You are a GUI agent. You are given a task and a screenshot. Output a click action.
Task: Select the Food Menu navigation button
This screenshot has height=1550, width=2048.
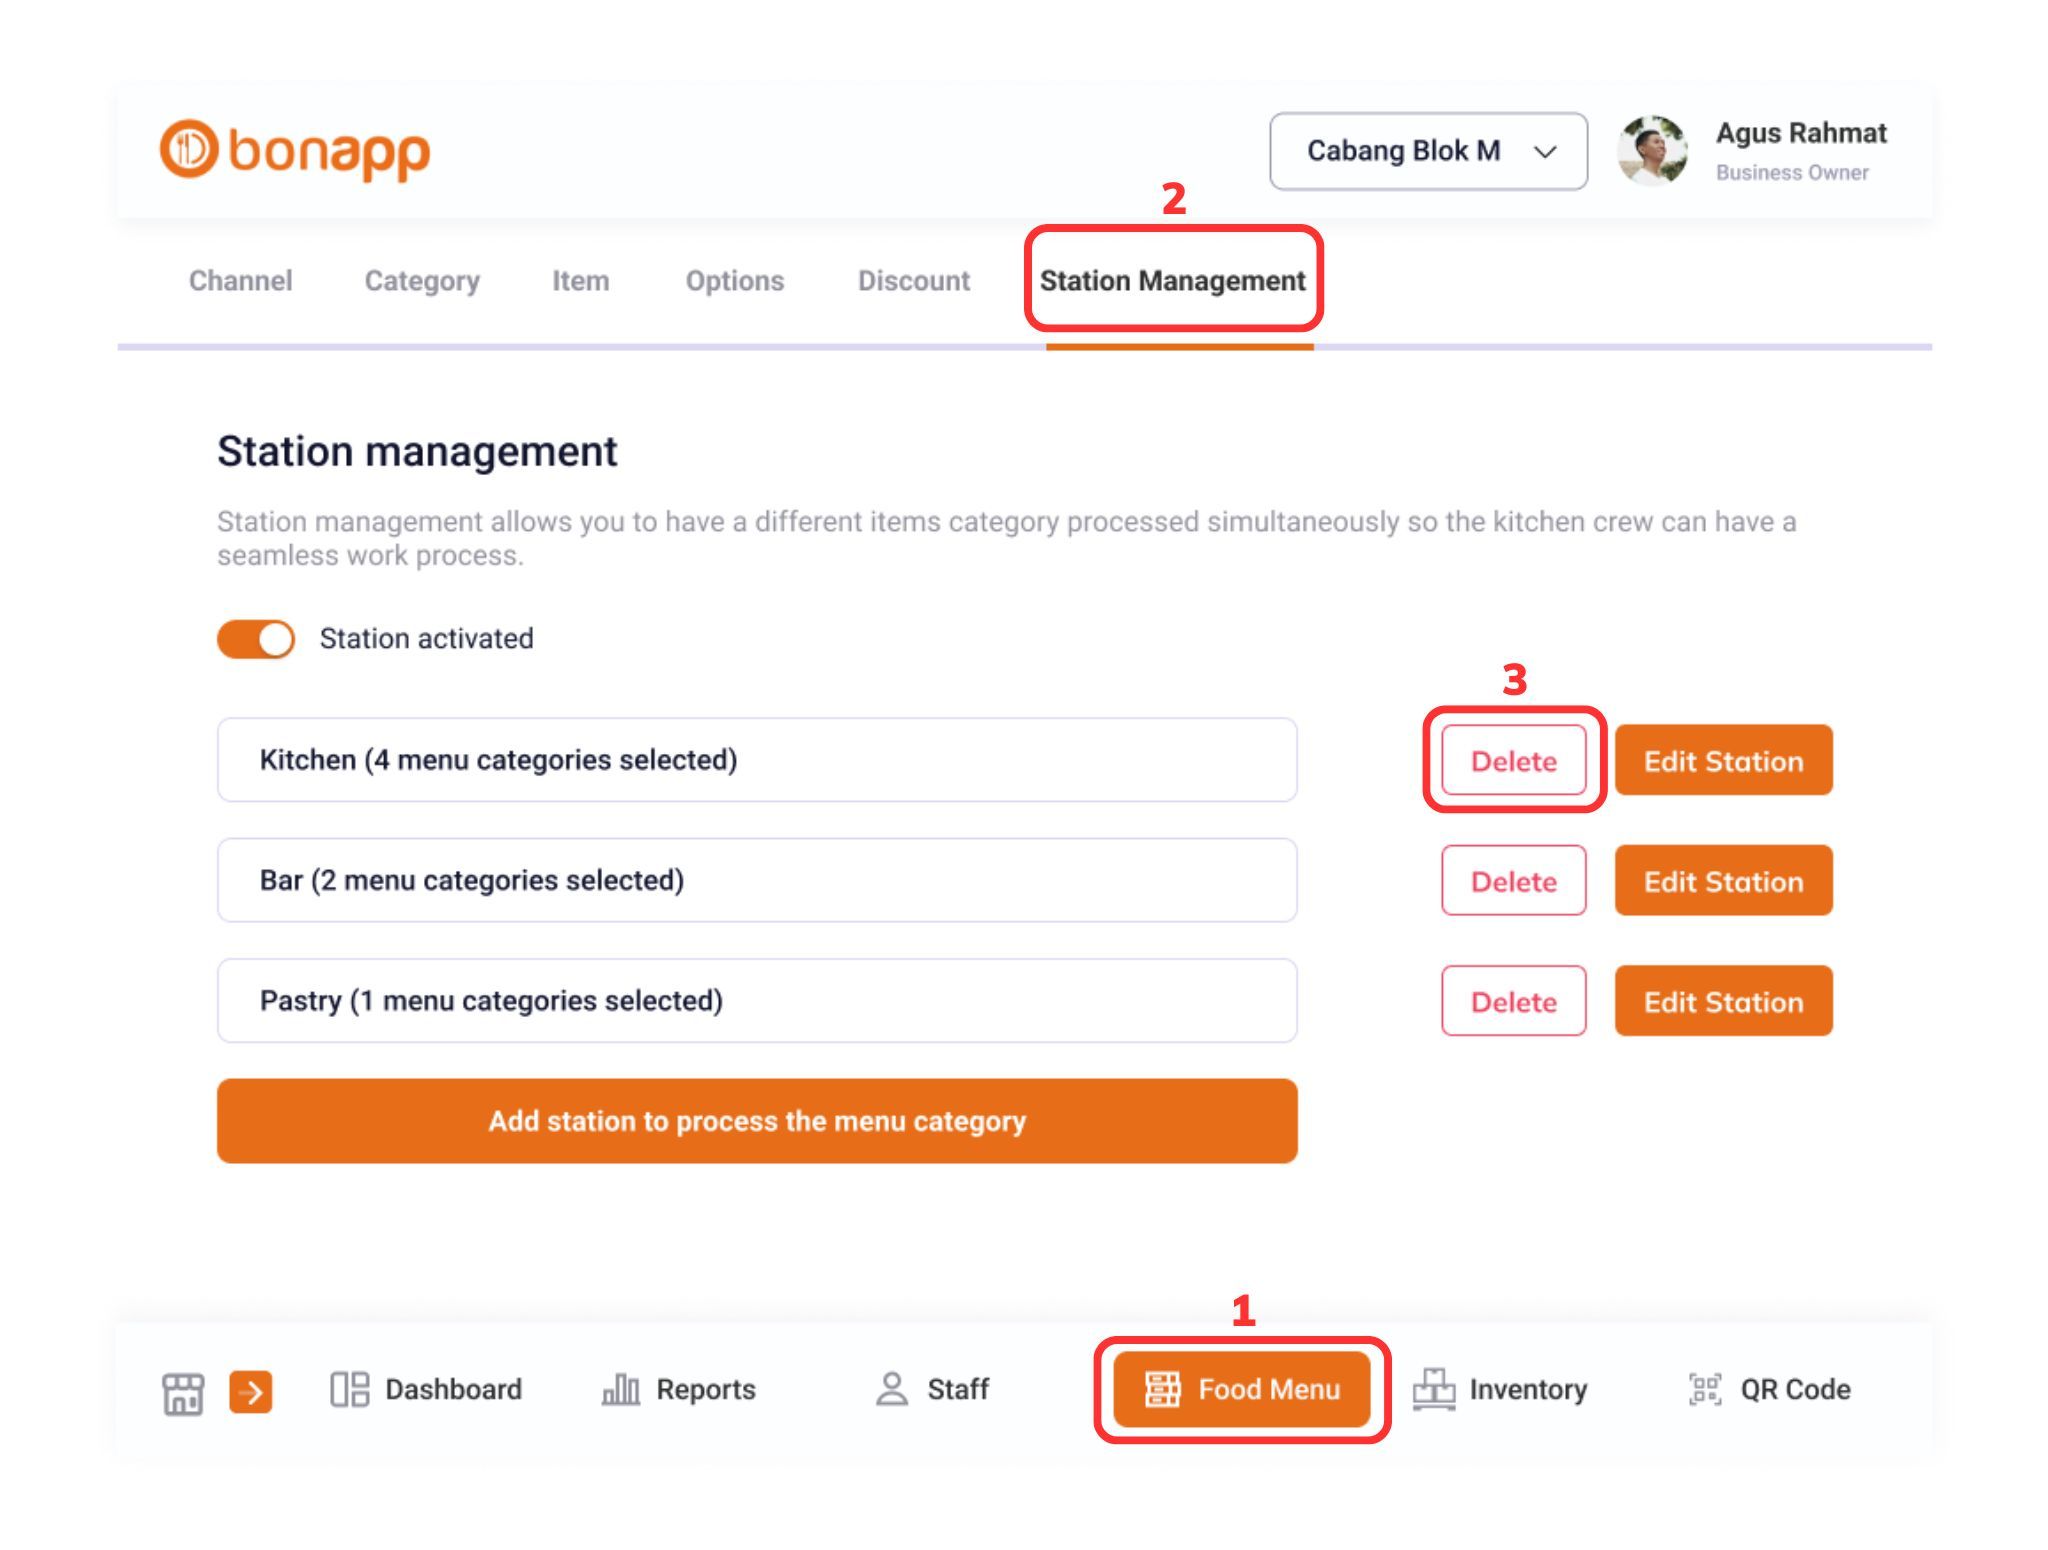click(1242, 1390)
